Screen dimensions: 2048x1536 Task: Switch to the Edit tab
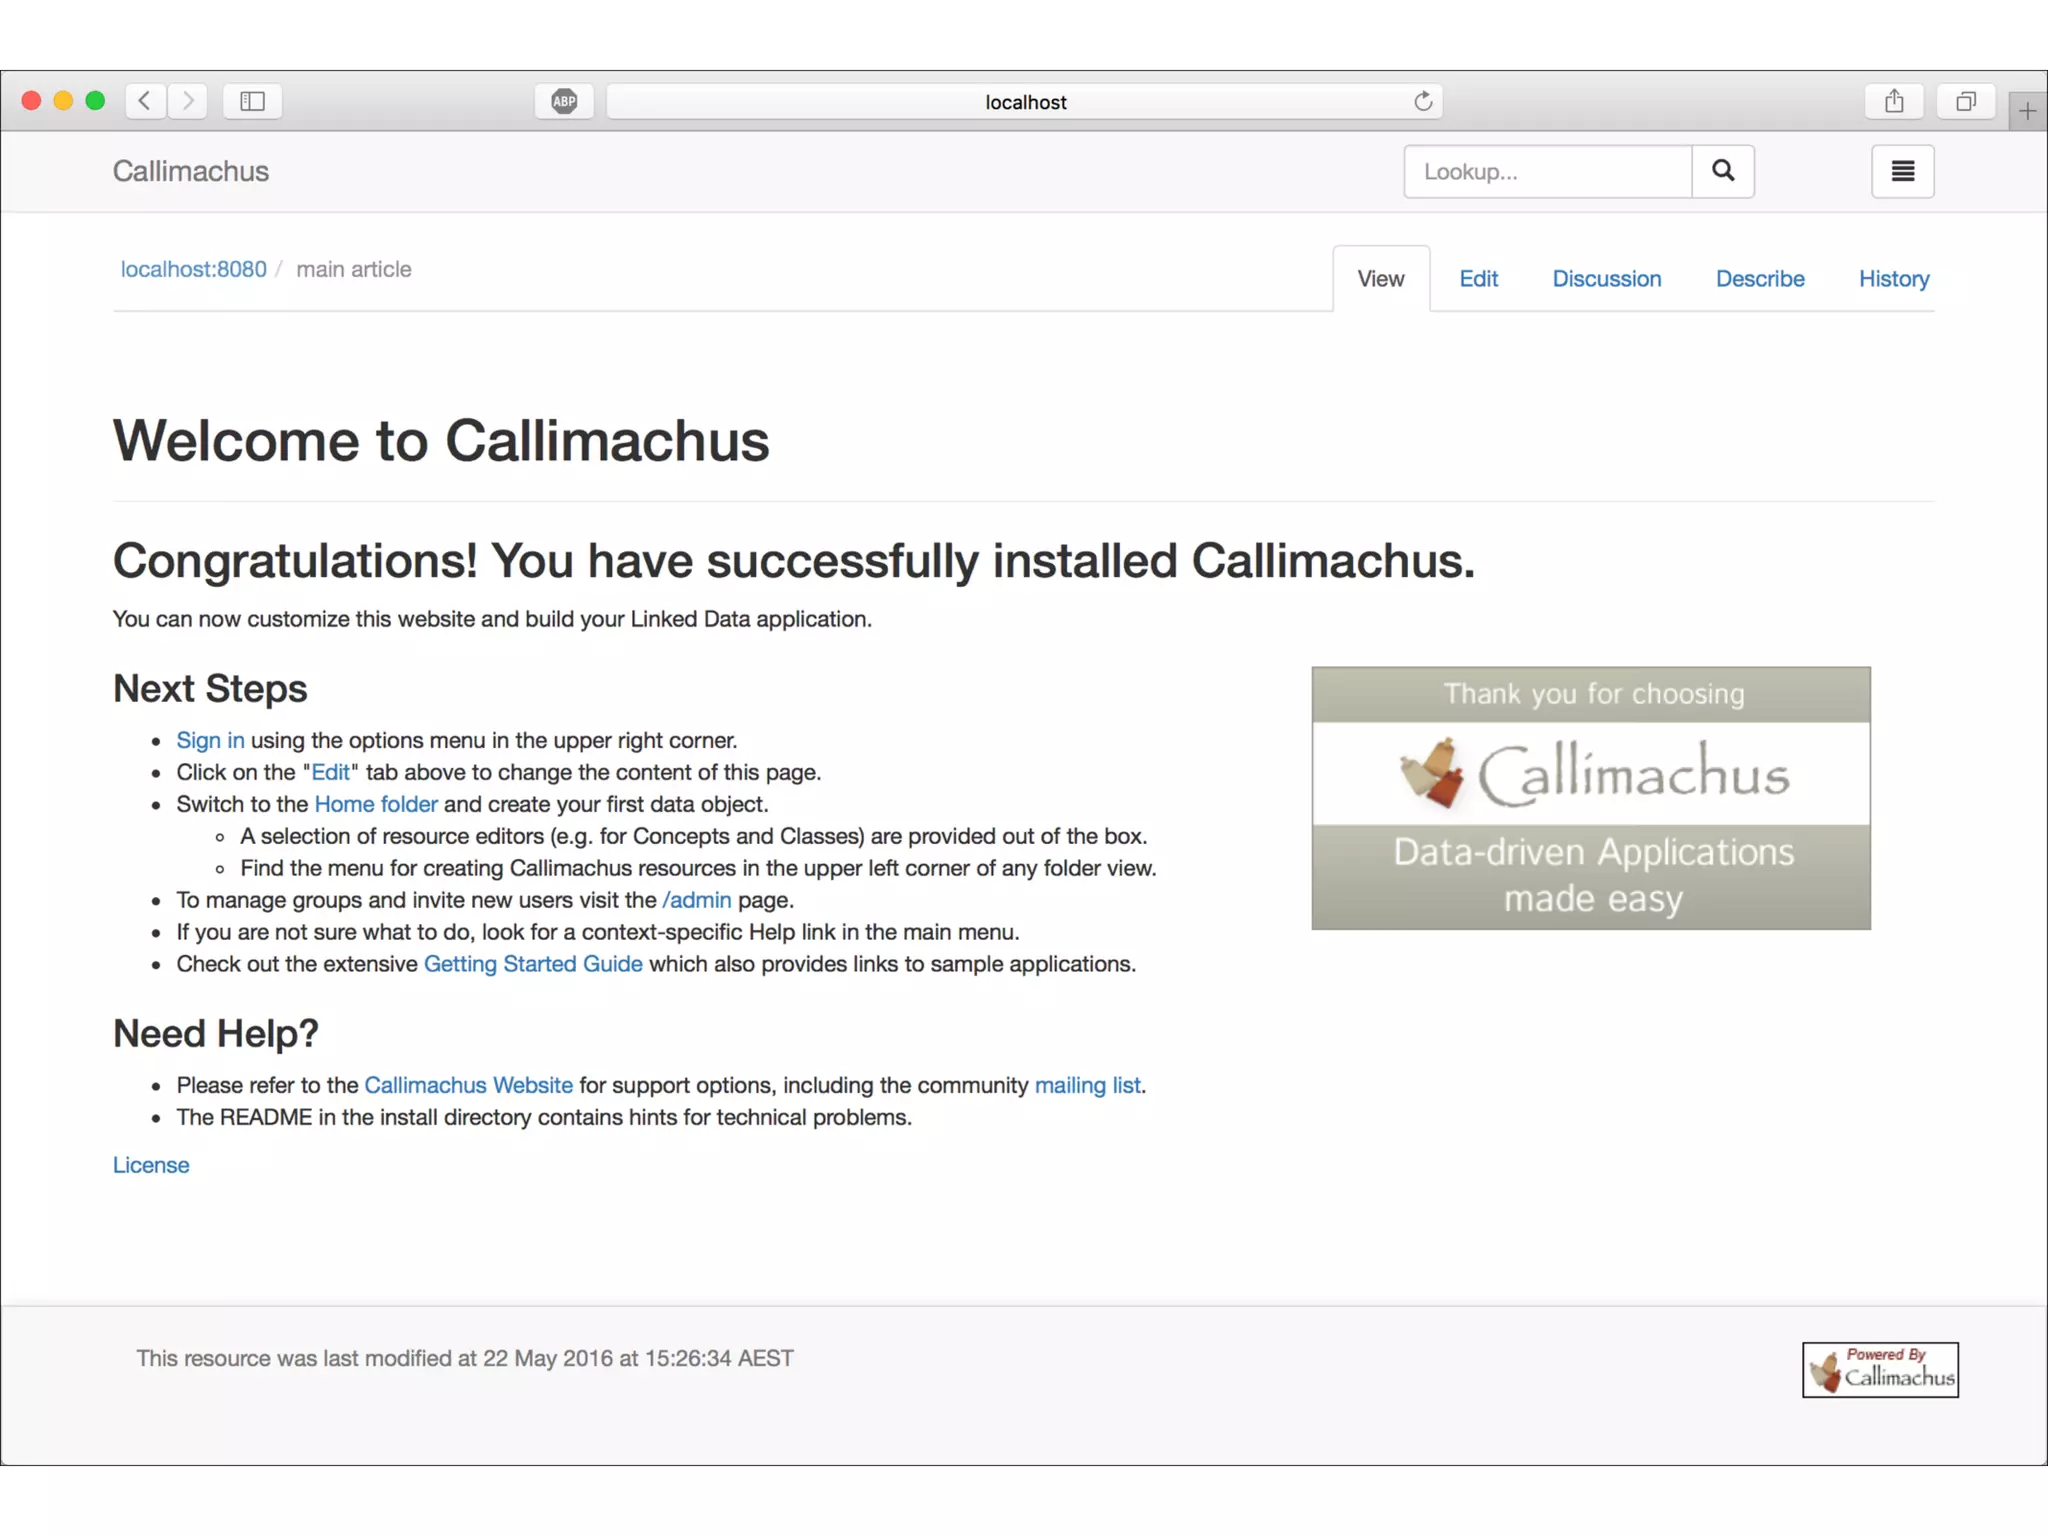click(1478, 279)
